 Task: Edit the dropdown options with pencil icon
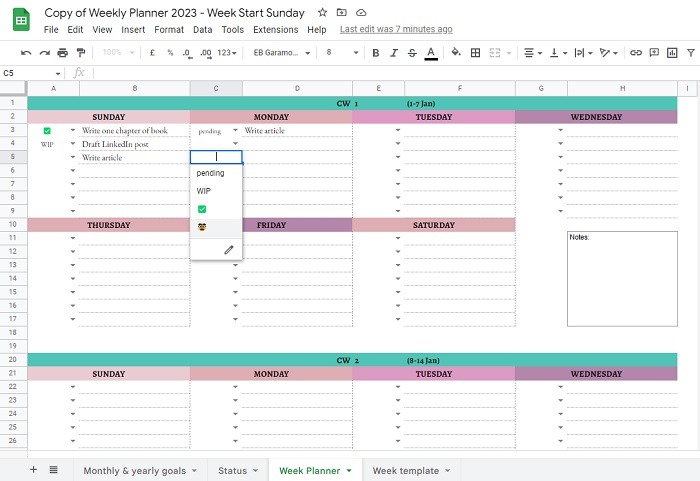229,250
